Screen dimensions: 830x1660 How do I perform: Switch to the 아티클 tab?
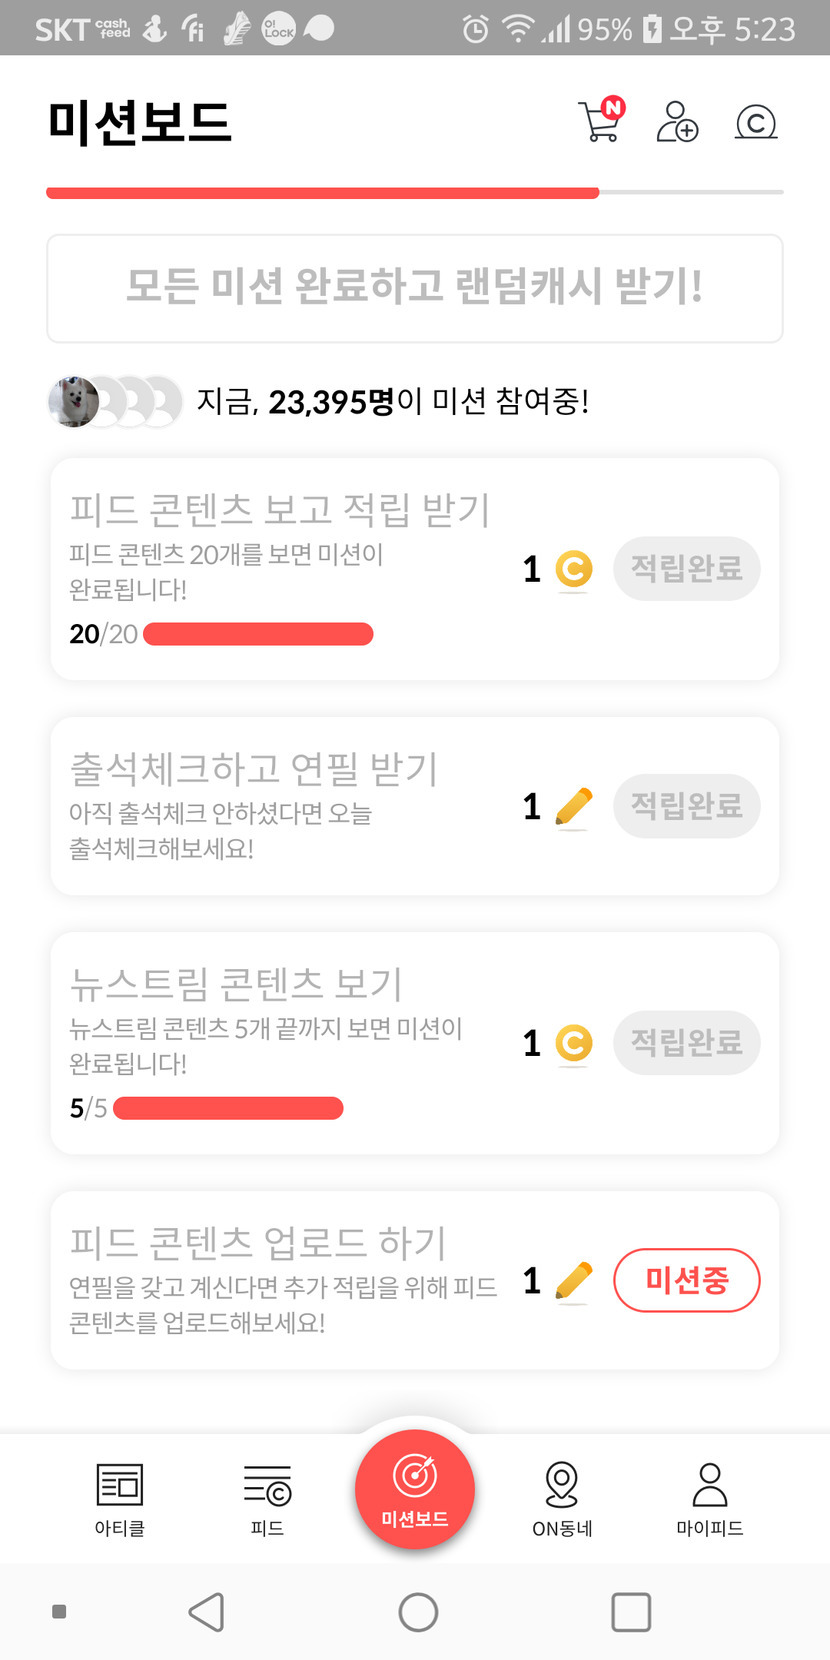click(x=120, y=1497)
